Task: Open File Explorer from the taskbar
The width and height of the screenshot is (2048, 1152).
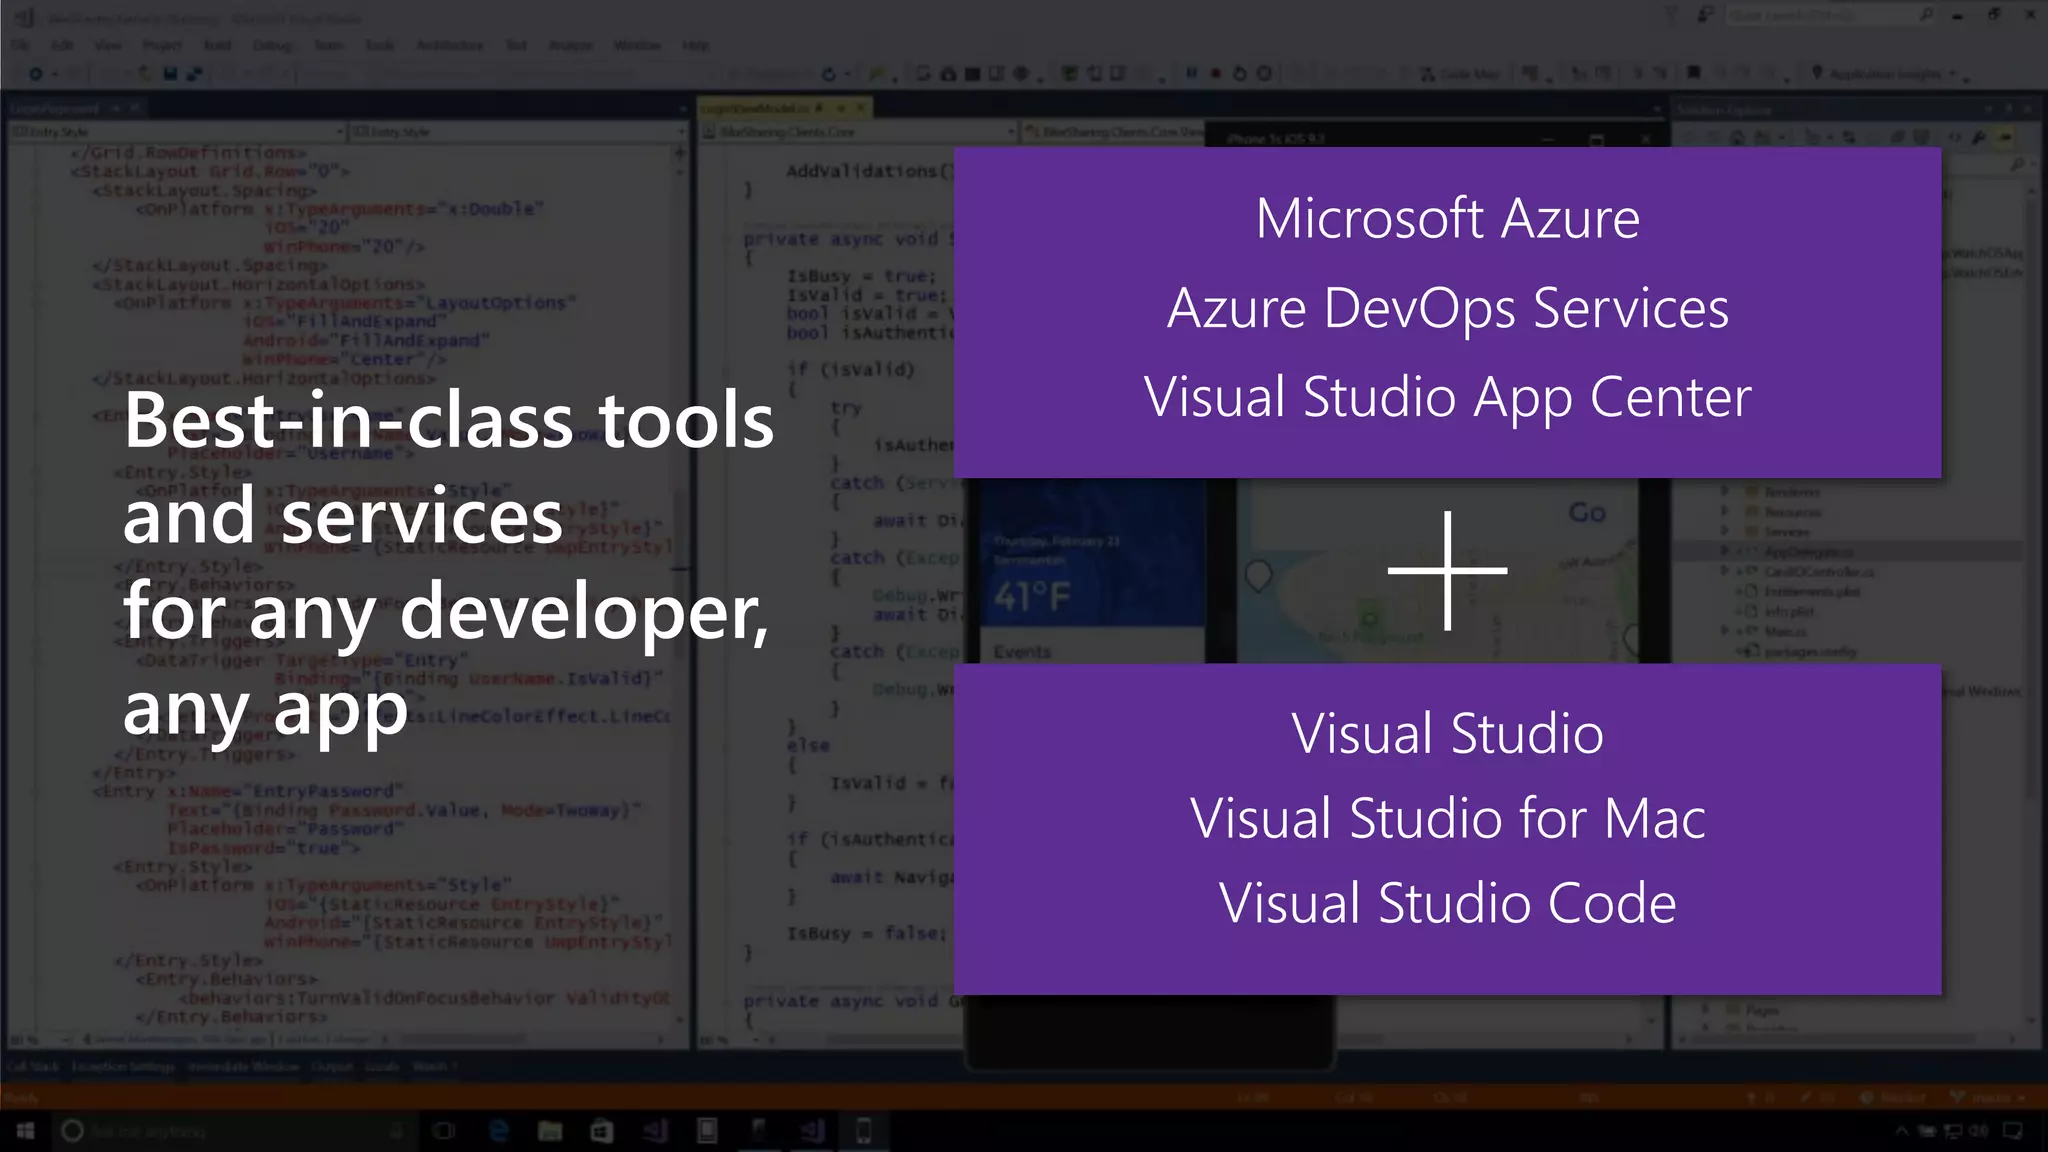Action: [x=550, y=1131]
